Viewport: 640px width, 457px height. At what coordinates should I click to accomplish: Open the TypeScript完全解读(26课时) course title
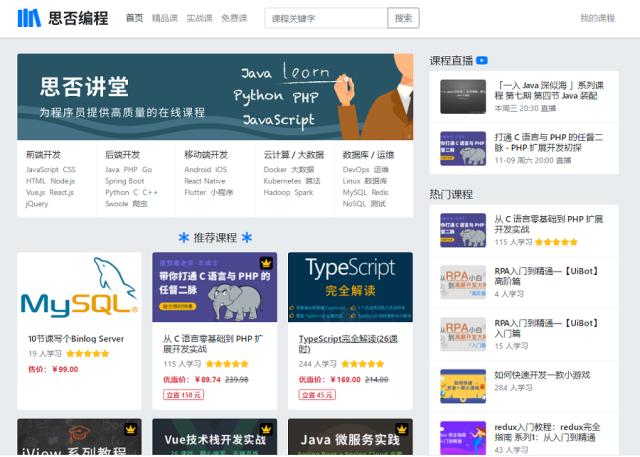click(344, 343)
